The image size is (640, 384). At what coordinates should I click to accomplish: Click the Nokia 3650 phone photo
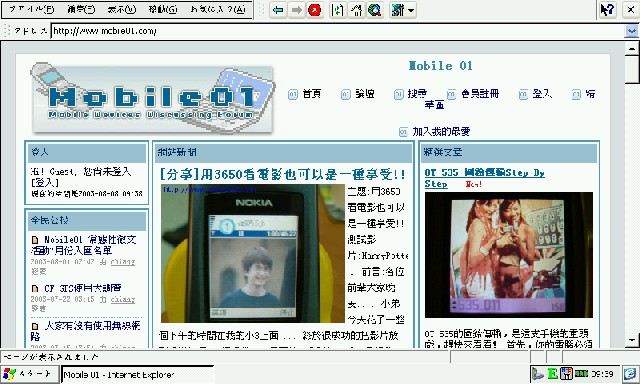point(253,253)
